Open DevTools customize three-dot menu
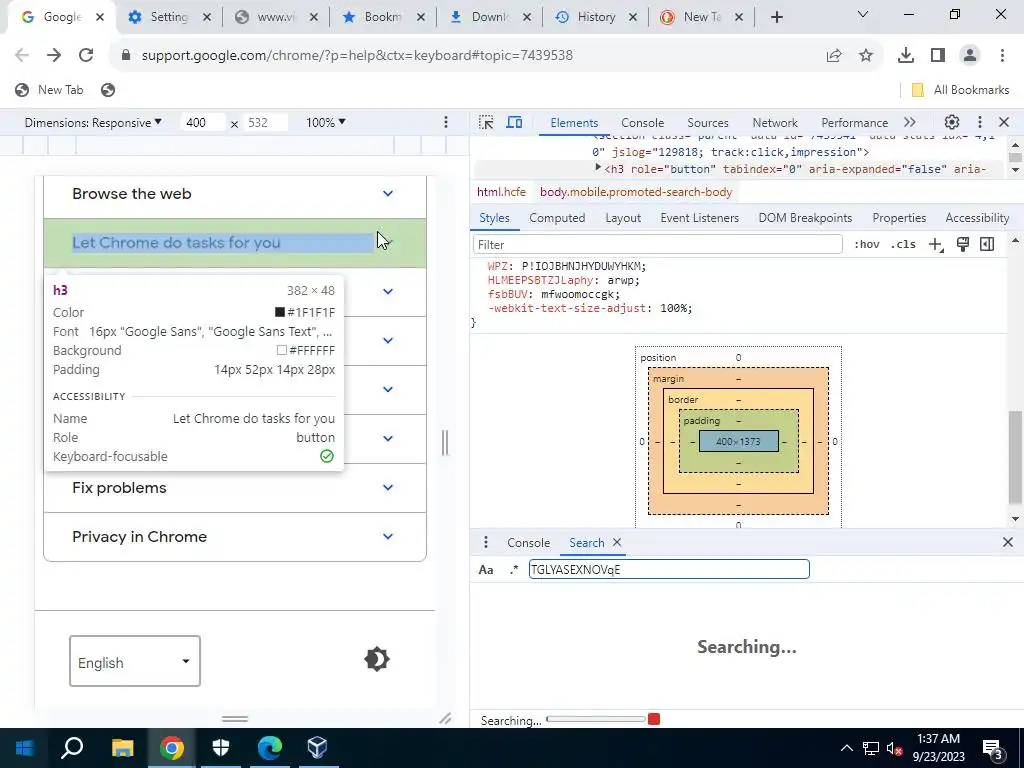 (979, 122)
